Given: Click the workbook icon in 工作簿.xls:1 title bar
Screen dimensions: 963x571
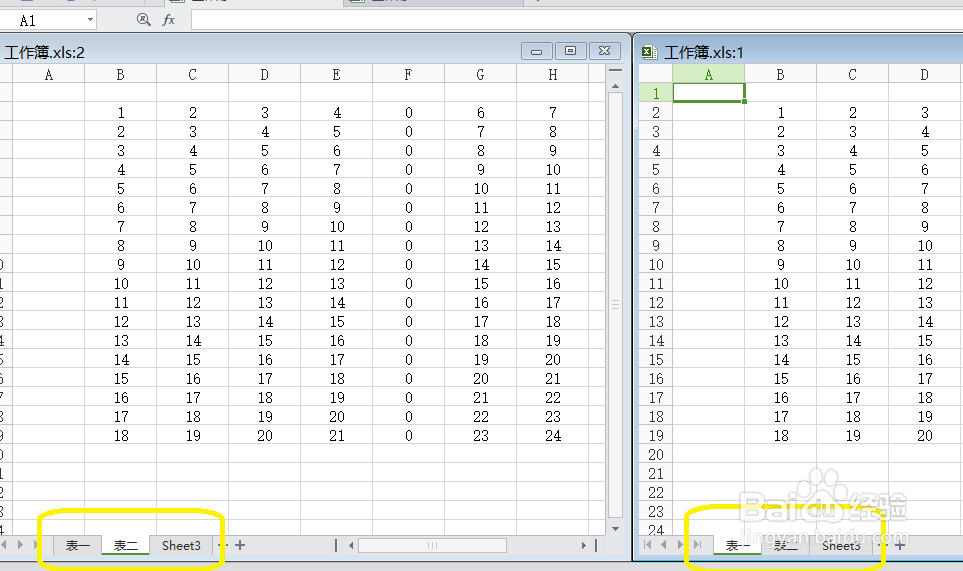Looking at the screenshot, I should coord(649,52).
